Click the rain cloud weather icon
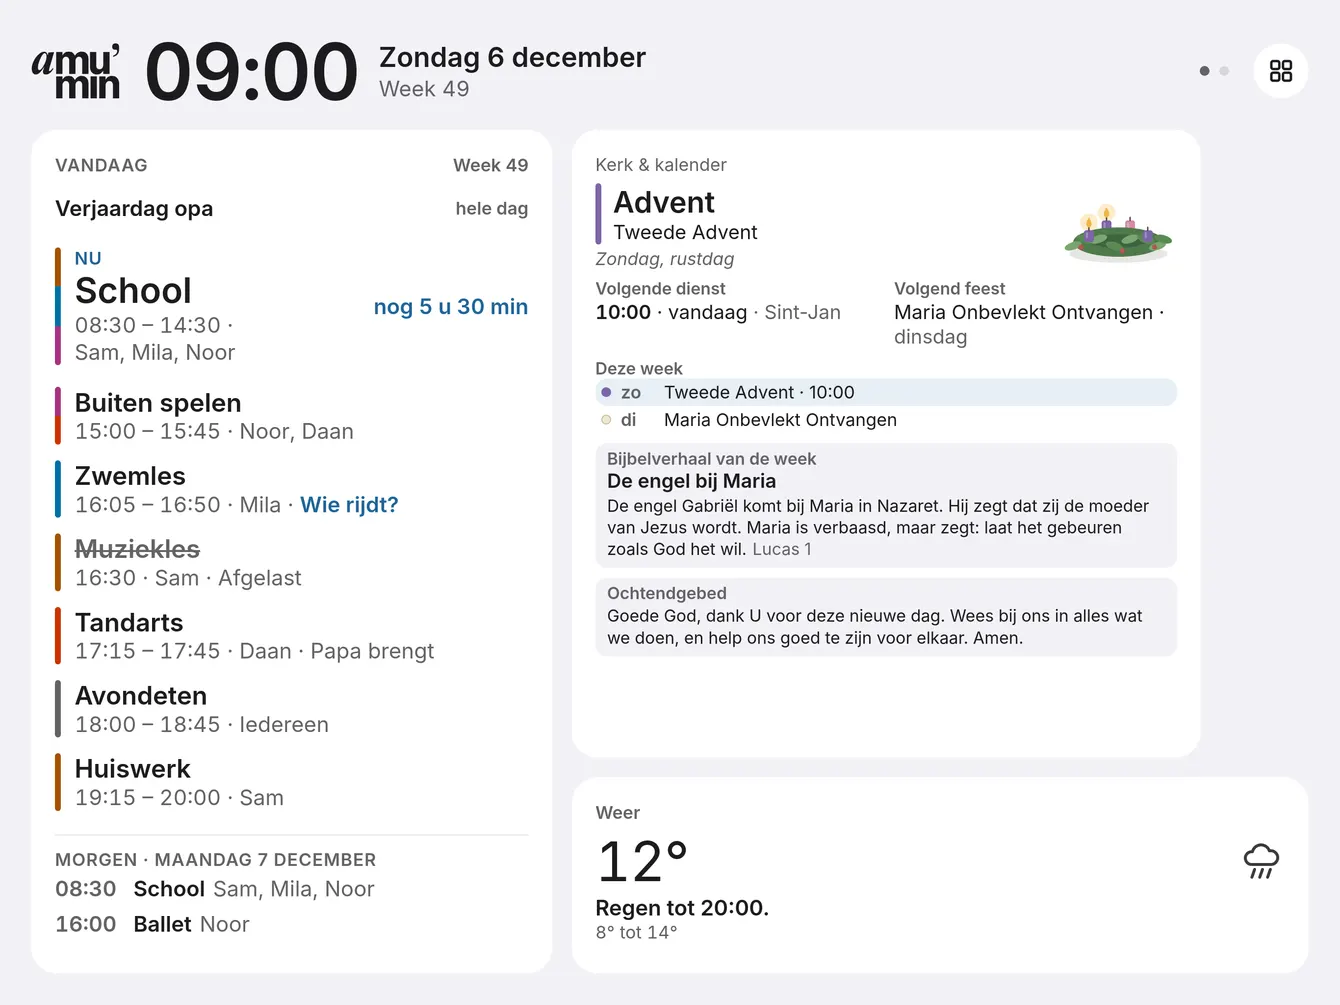Image resolution: width=1340 pixels, height=1005 pixels. click(x=1261, y=861)
